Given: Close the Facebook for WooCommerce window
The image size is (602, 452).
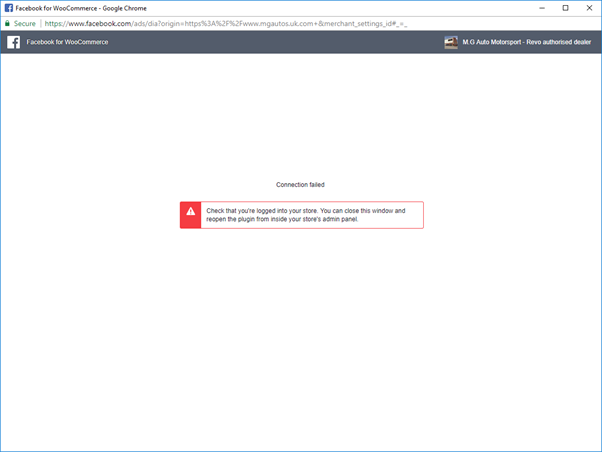Looking at the screenshot, I should (589, 8).
